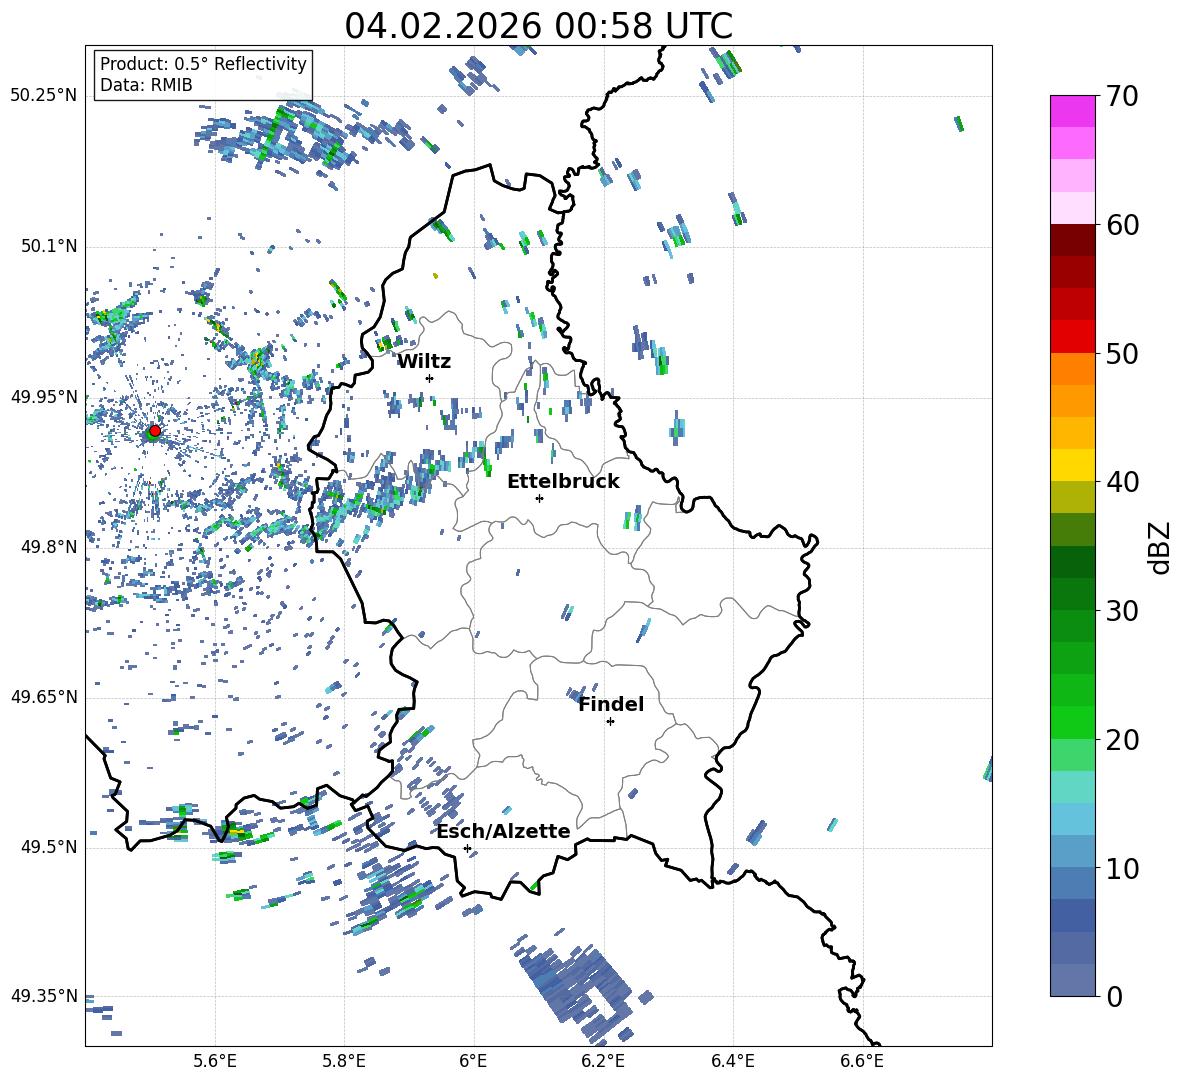The image size is (1184, 1081).
Task: Select the Ettelbruck station label
Action: click(563, 481)
